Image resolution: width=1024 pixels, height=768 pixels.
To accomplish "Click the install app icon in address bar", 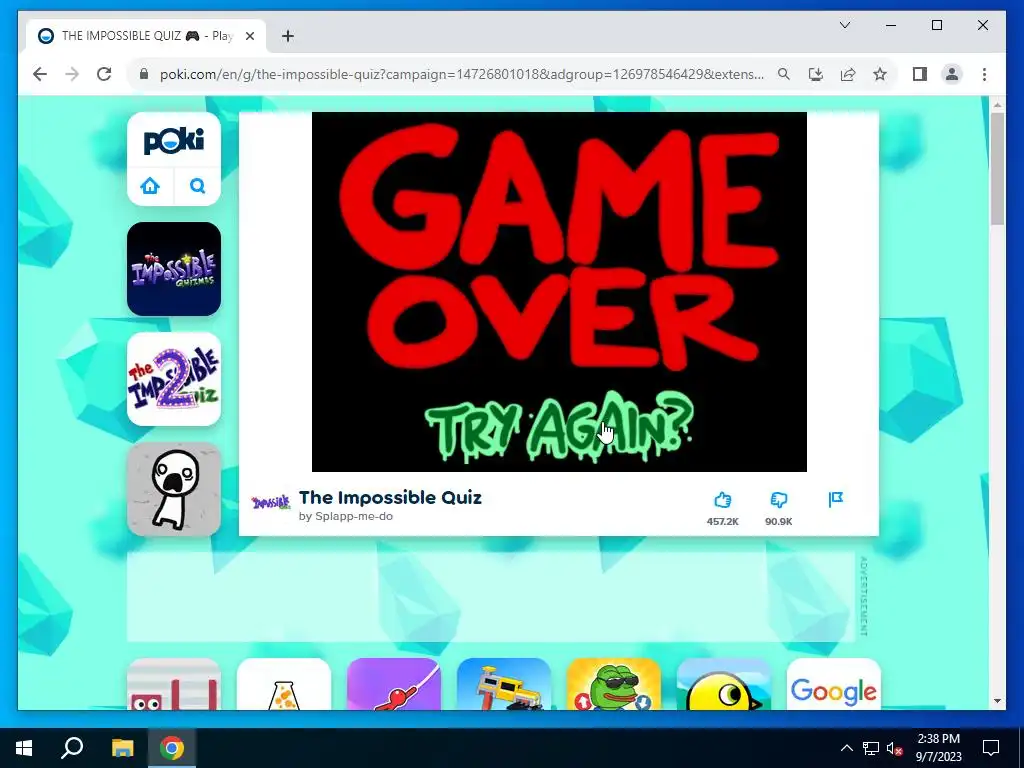I will (x=816, y=74).
